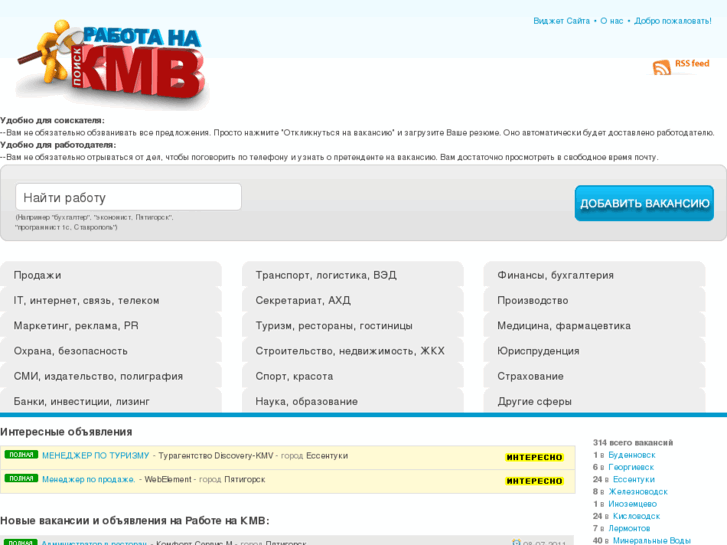Select Наука, образование category
The image size is (727, 545).
click(352, 401)
